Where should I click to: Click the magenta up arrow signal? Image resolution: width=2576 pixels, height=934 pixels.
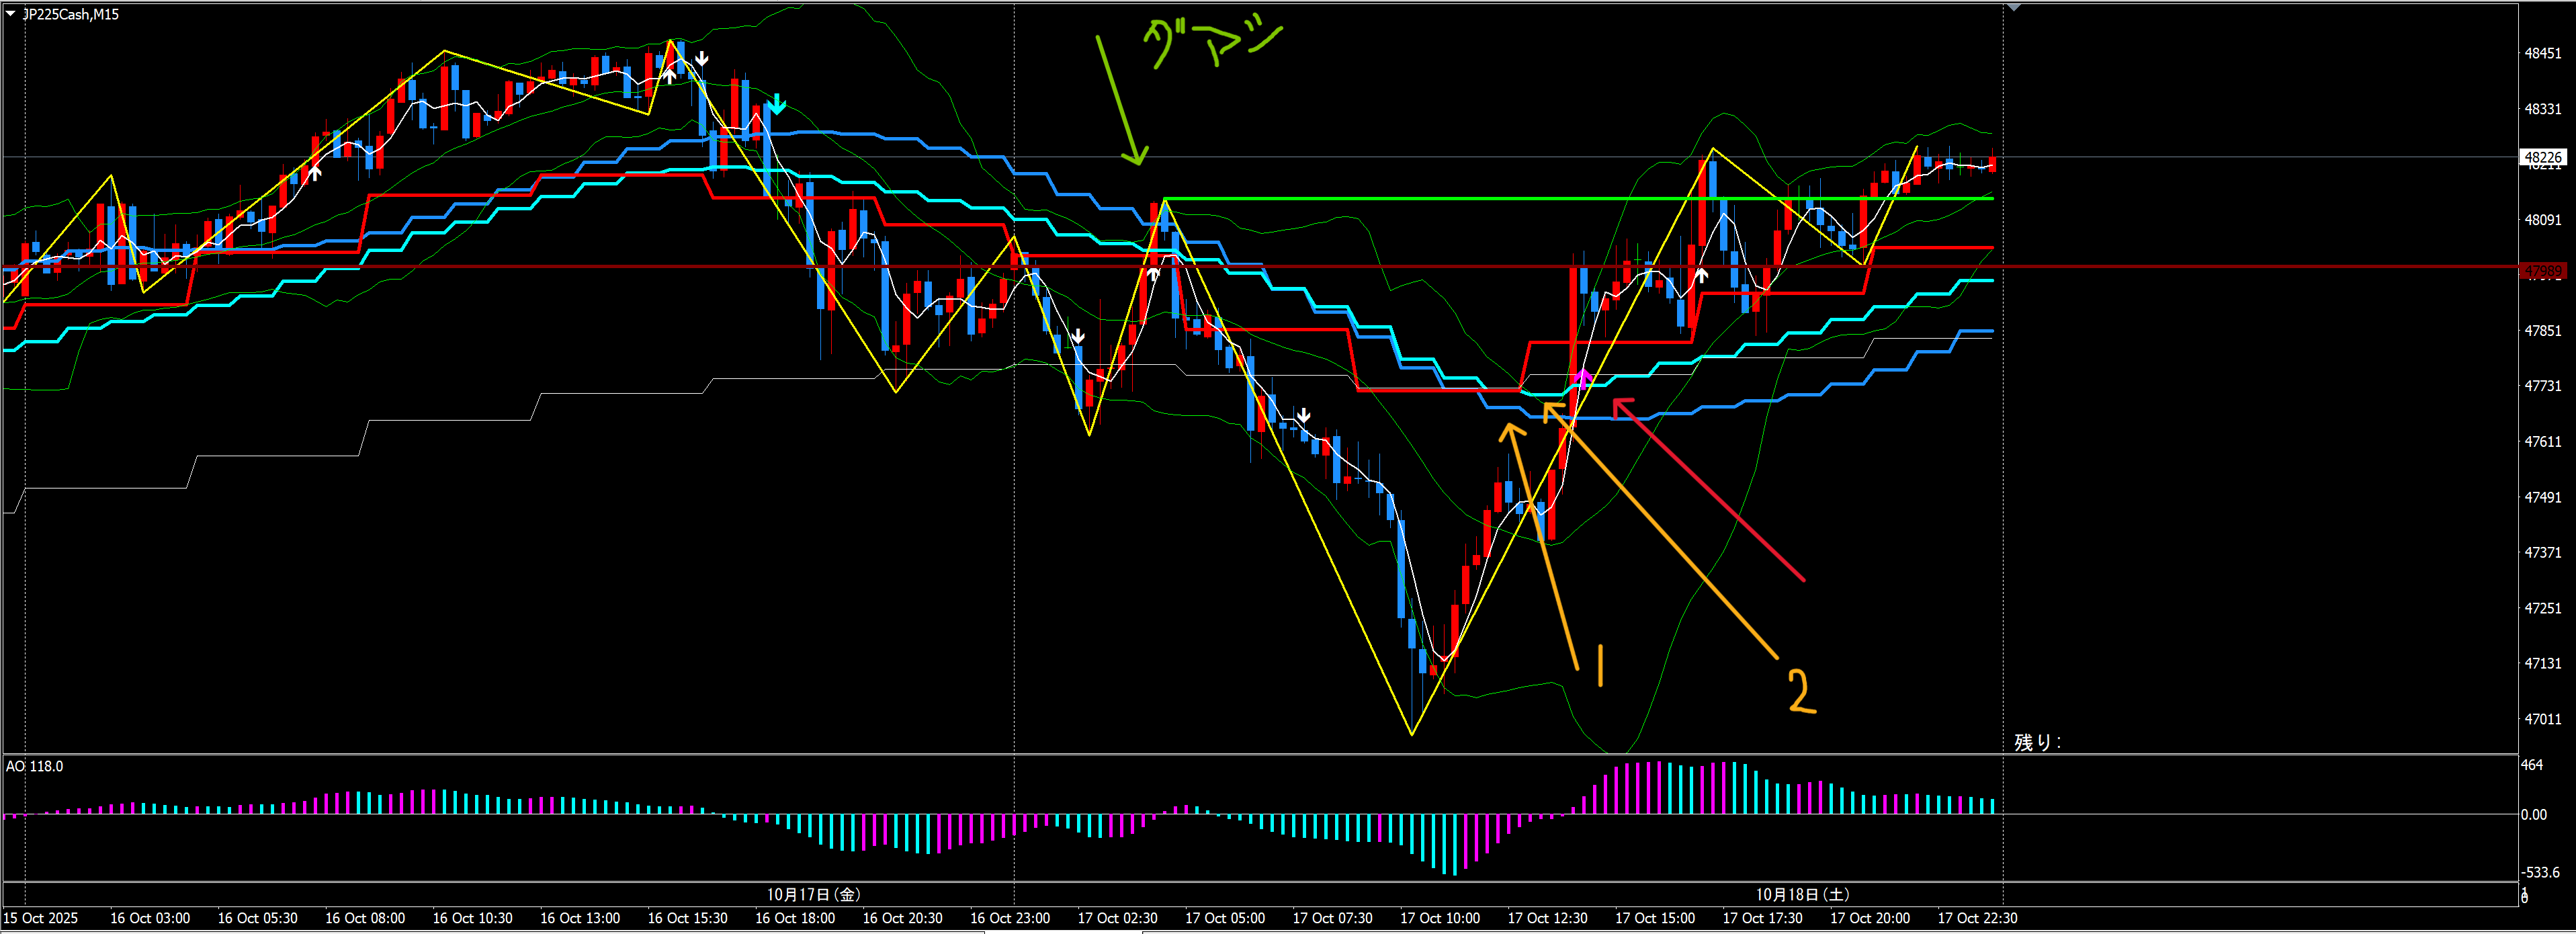point(1583,379)
